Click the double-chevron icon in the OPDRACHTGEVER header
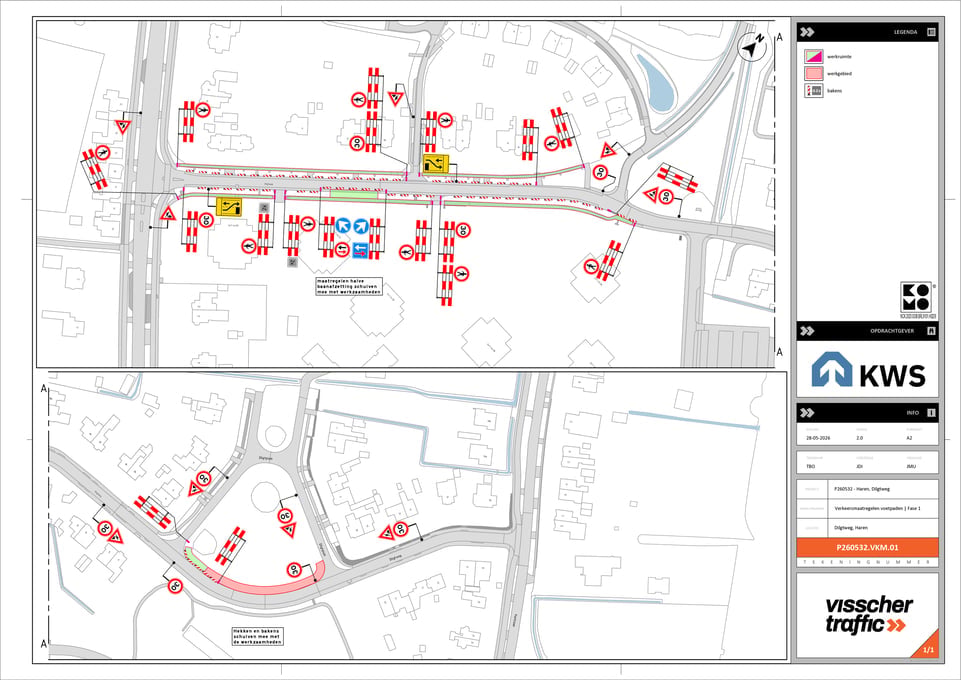This screenshot has width=961, height=680. 807,331
